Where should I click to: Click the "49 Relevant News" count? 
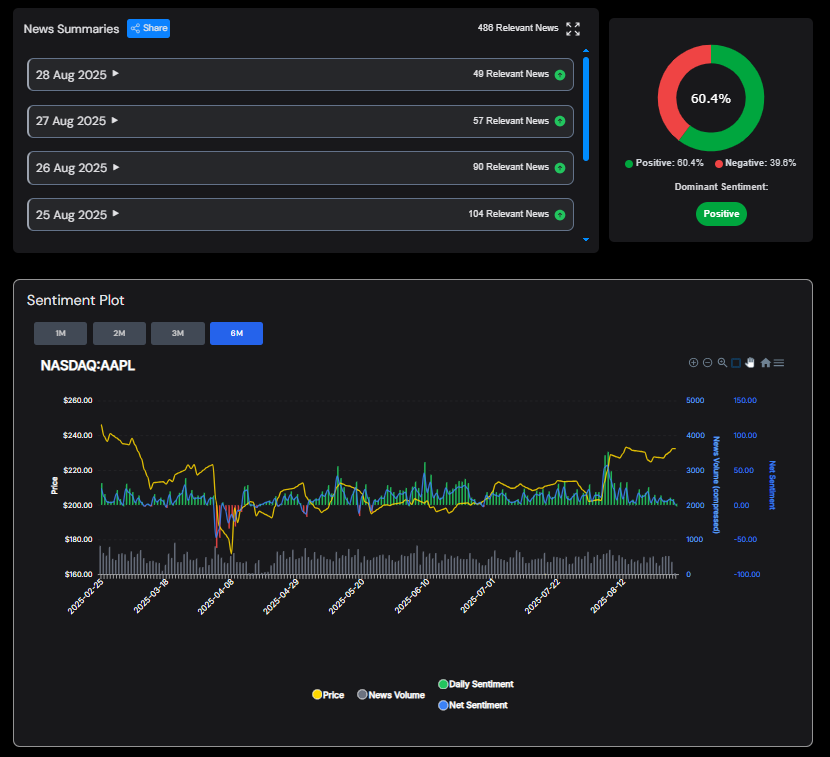click(x=511, y=74)
